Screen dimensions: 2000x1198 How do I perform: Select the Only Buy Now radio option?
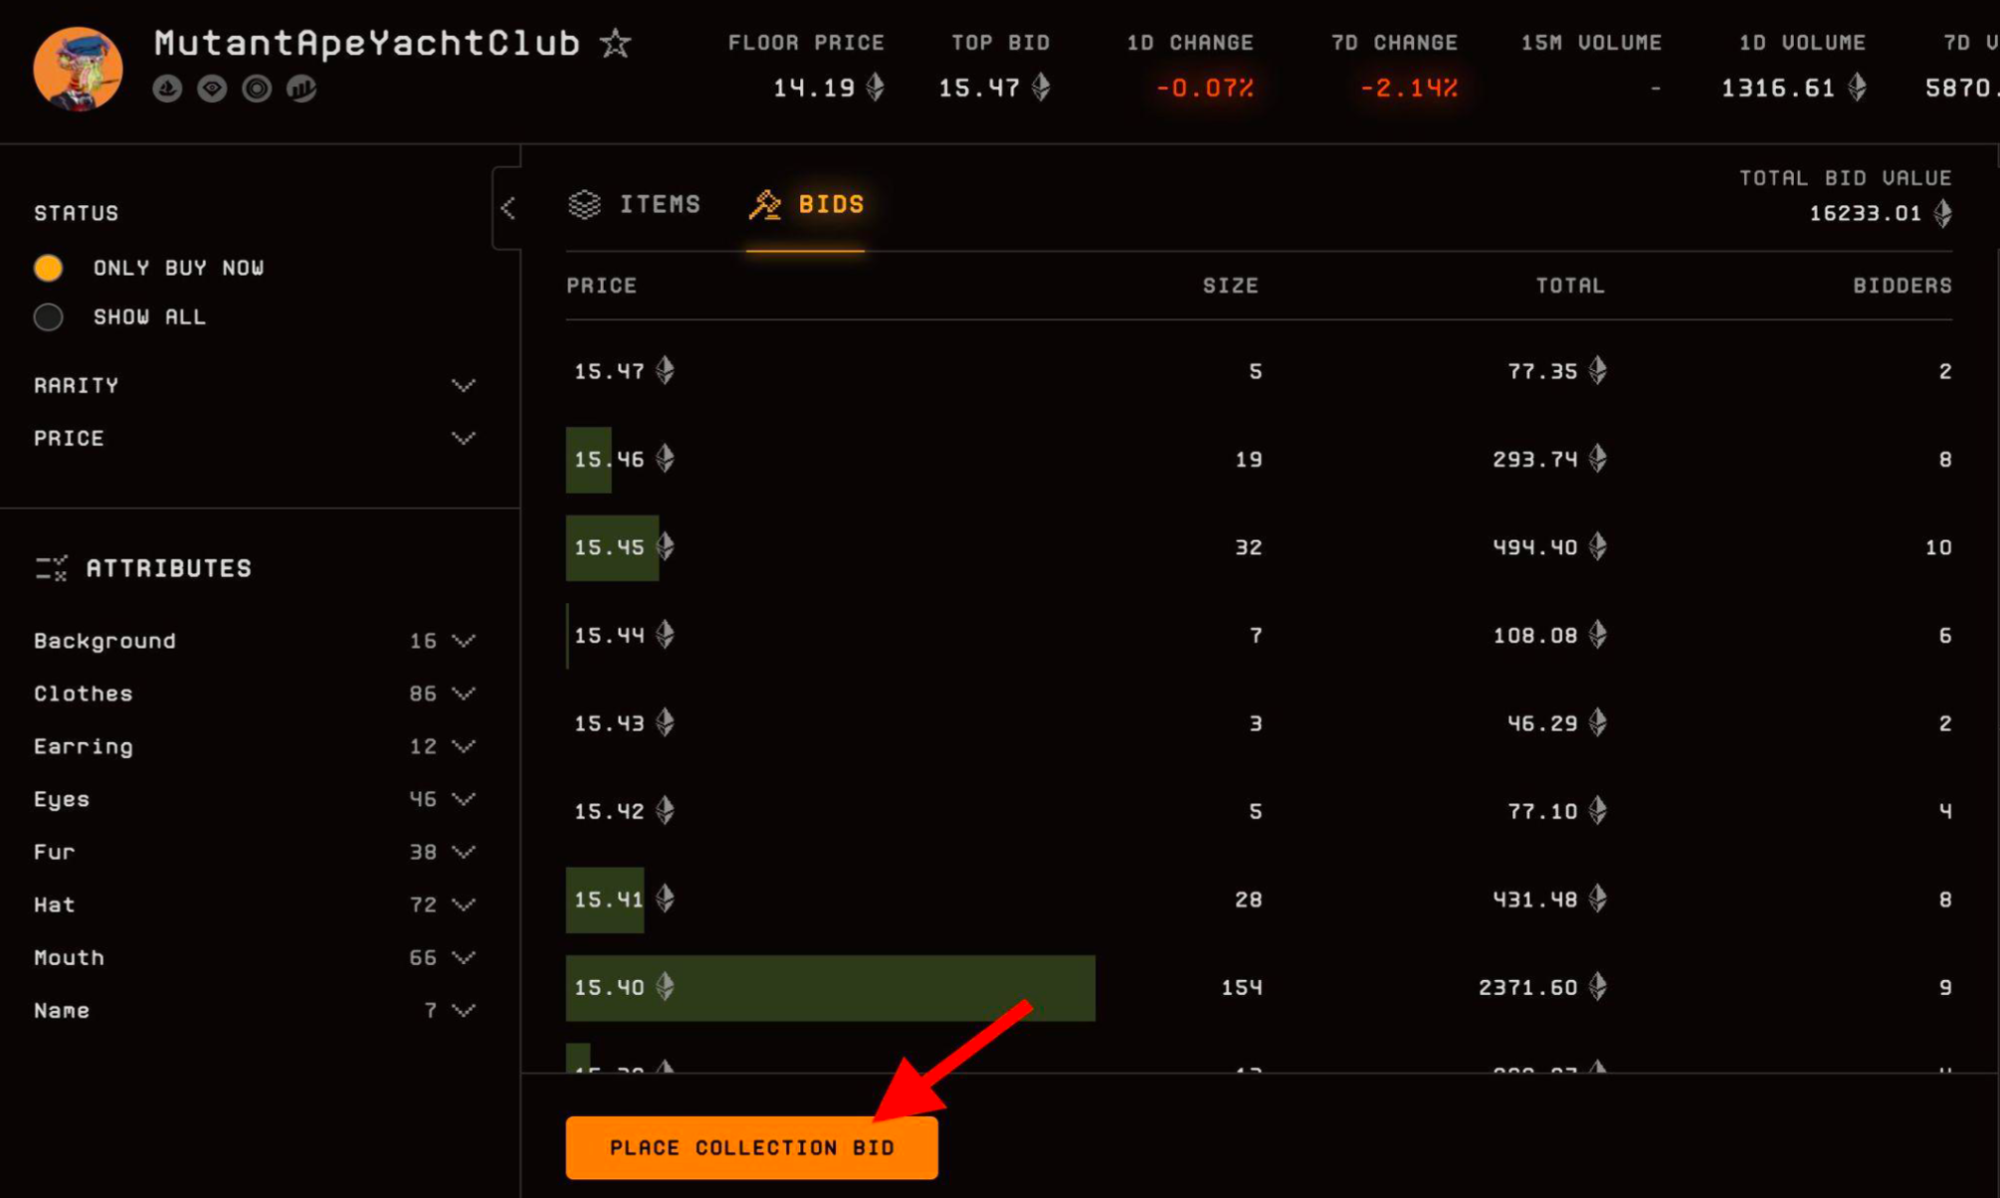click(x=48, y=268)
